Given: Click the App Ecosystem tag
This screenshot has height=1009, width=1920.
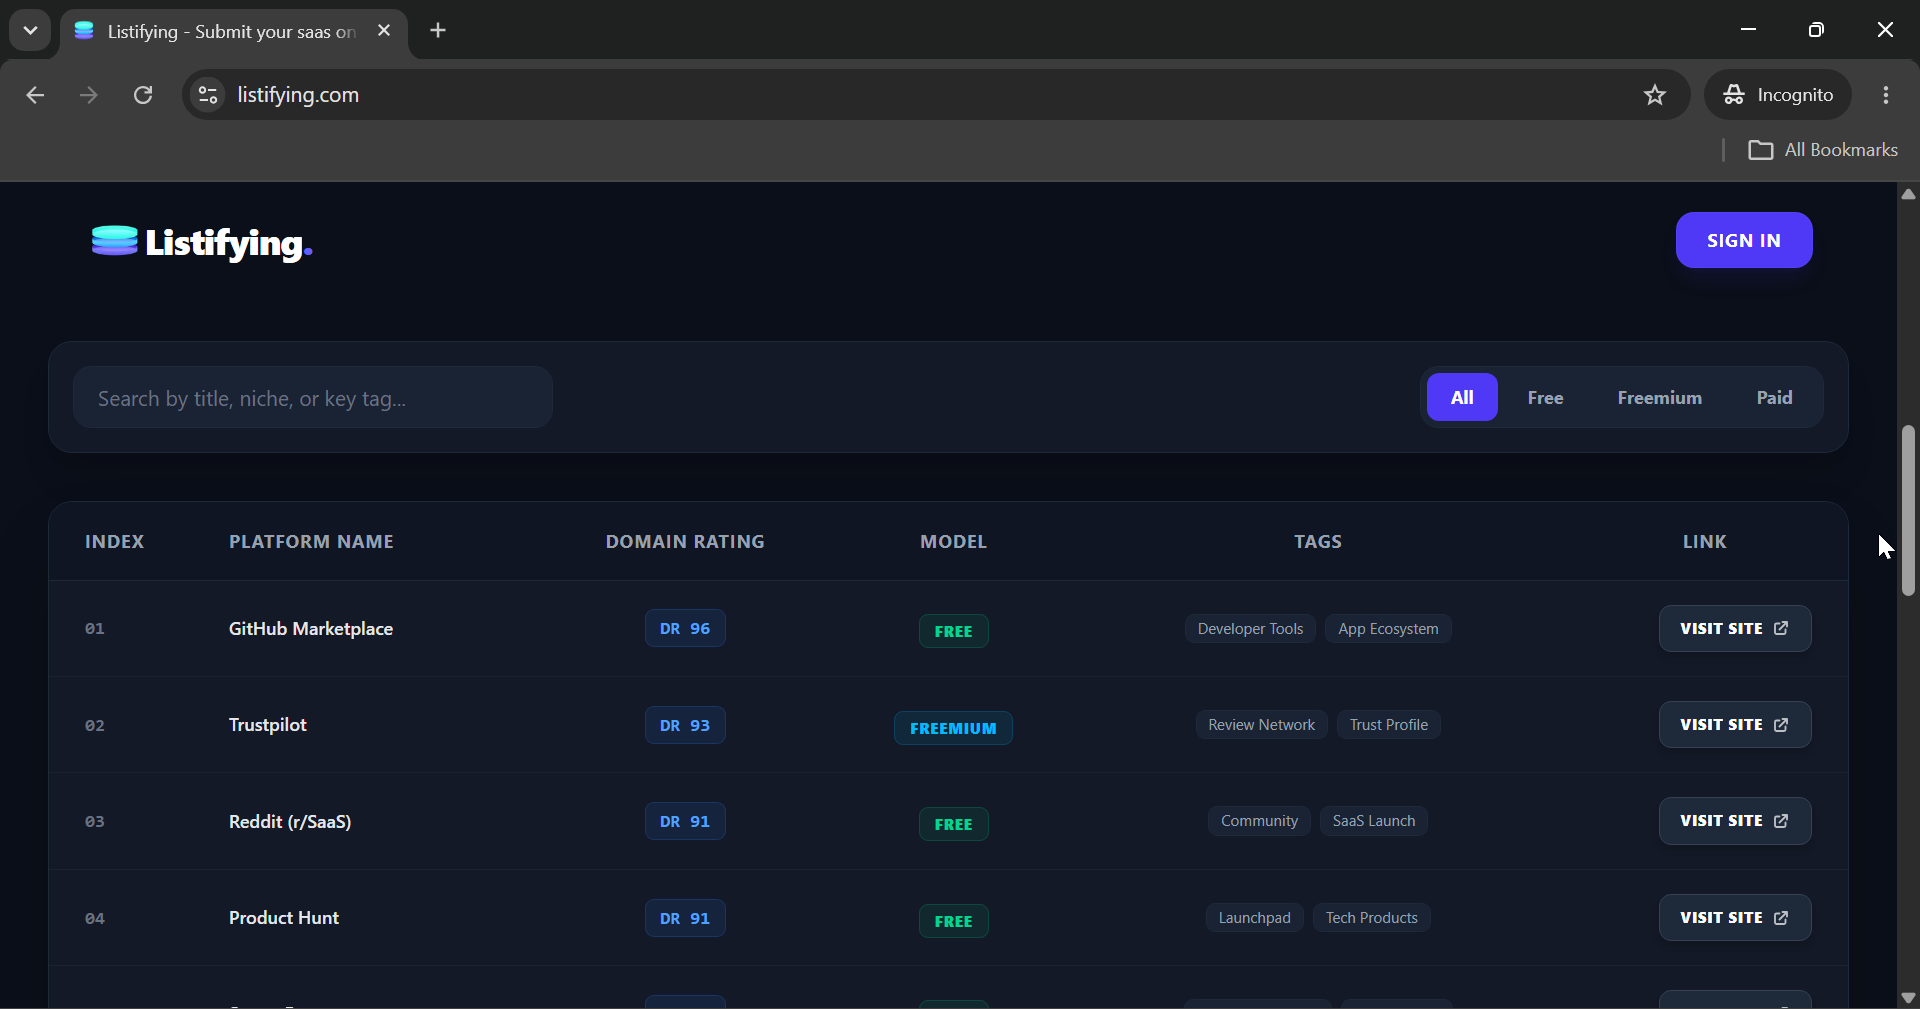Looking at the screenshot, I should point(1388,629).
